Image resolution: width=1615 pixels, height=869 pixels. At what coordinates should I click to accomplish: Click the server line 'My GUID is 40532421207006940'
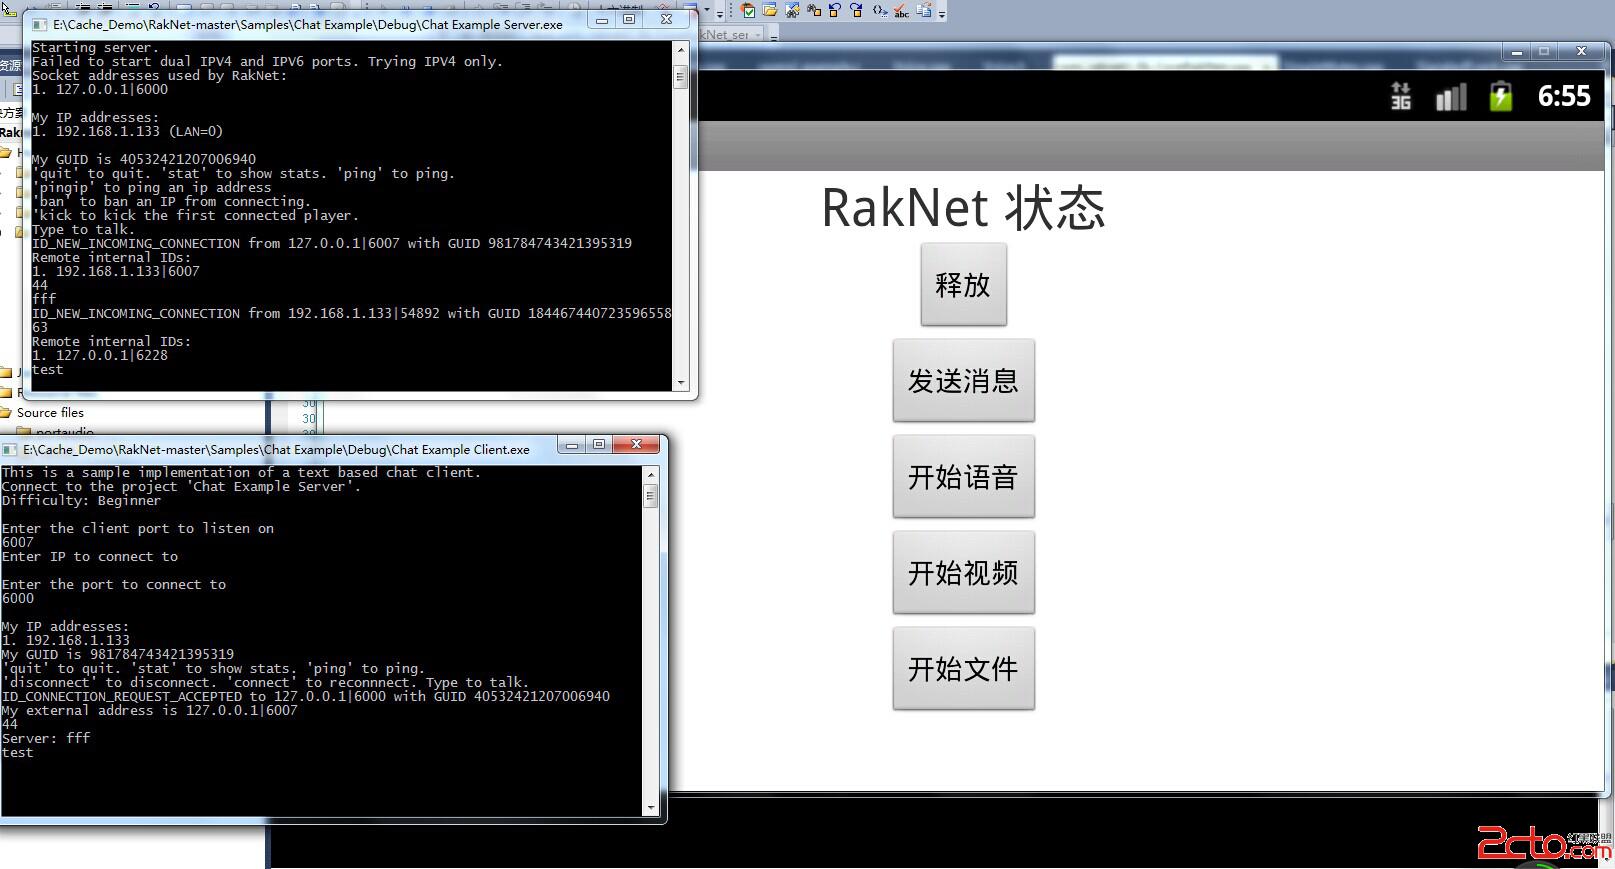(x=144, y=159)
